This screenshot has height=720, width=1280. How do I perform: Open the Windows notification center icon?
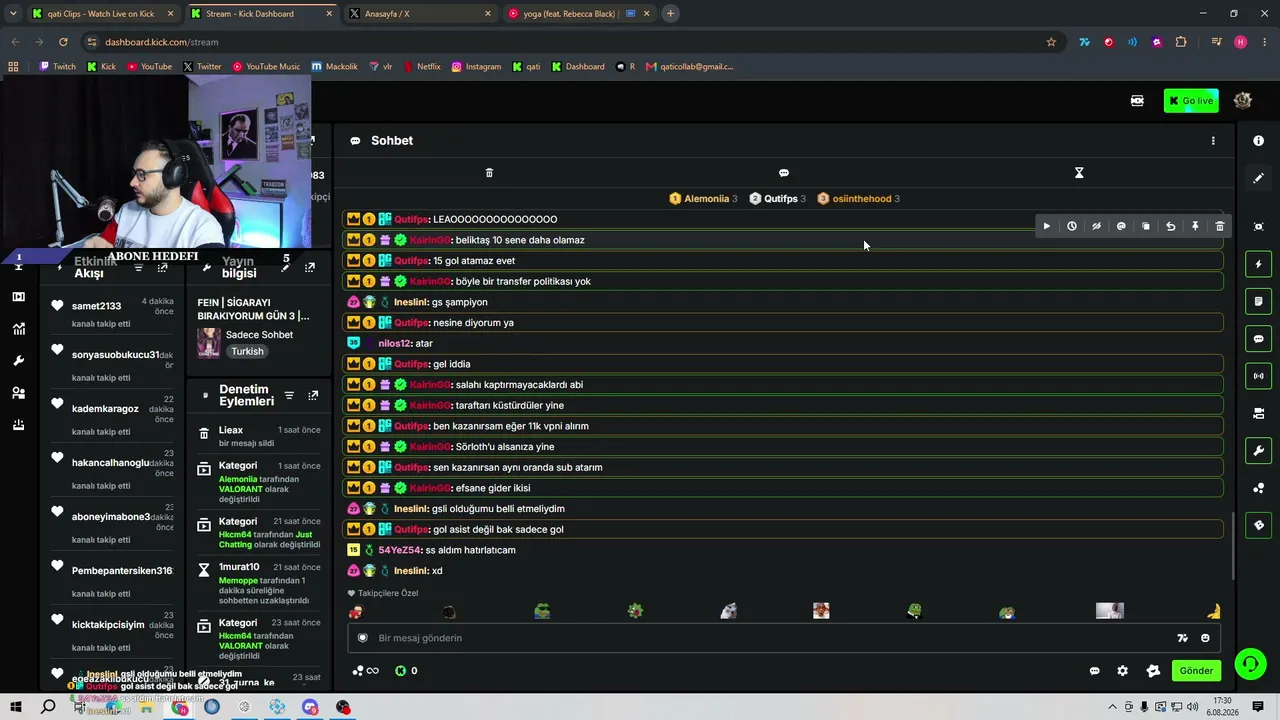[1258, 707]
